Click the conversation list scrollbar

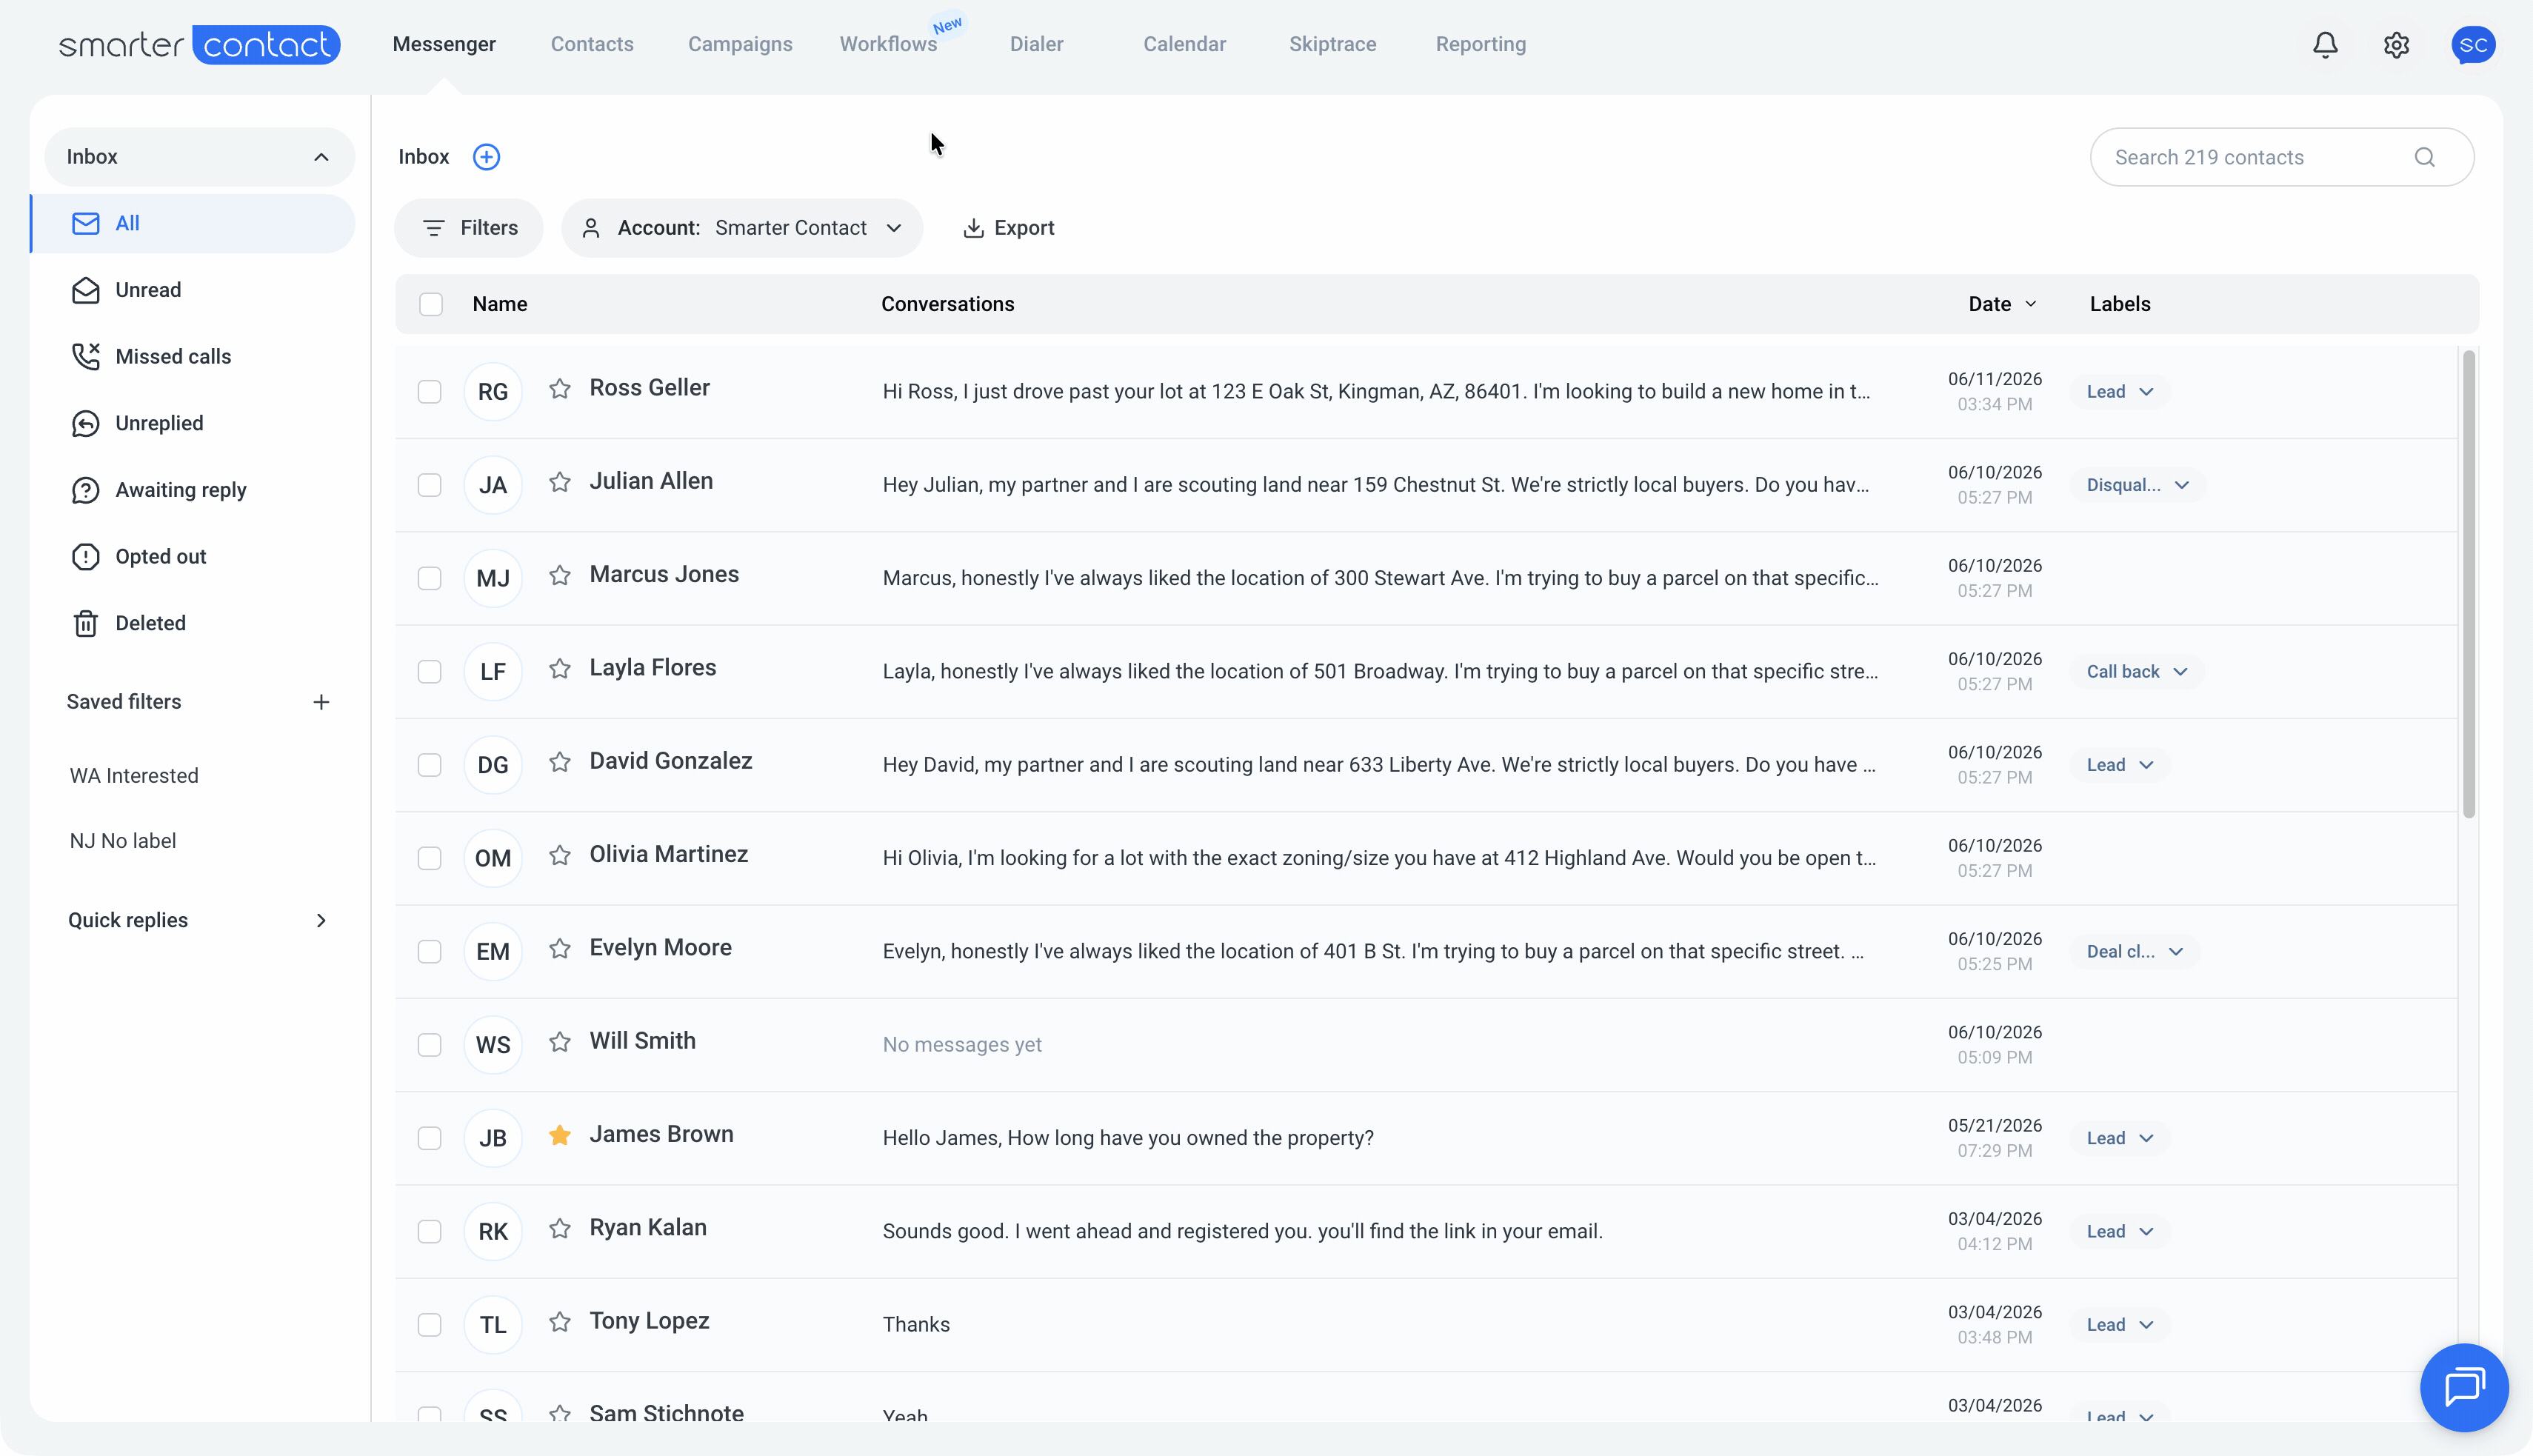tap(2469, 584)
